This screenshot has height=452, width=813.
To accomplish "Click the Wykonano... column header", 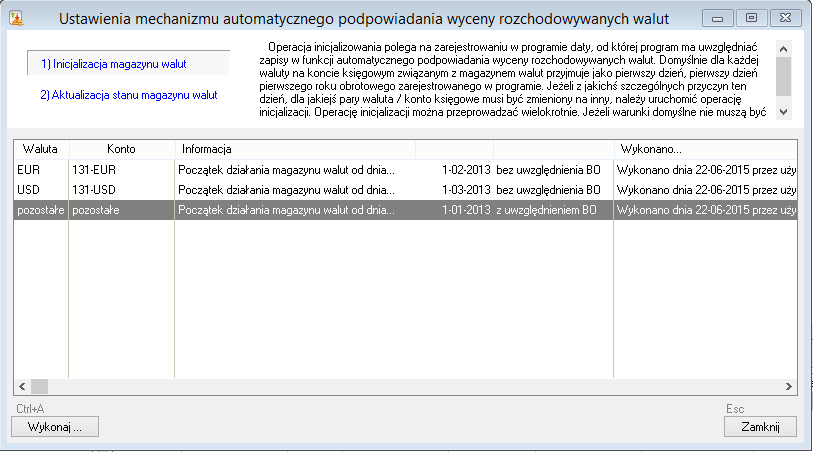I will 705,149.
